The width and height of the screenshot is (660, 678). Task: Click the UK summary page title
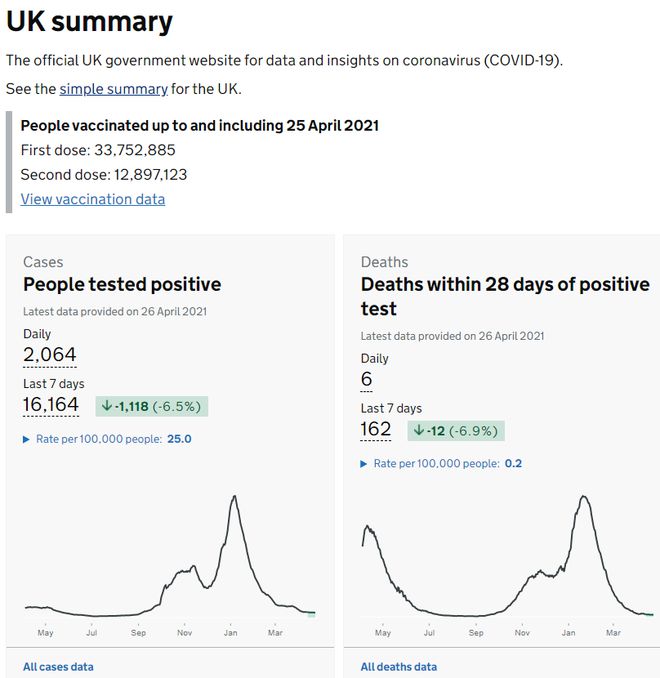coord(90,22)
